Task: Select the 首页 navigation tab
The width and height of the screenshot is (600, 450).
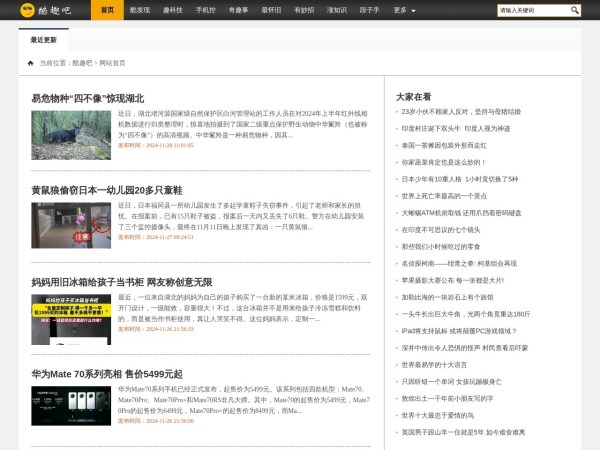Action: (x=107, y=10)
